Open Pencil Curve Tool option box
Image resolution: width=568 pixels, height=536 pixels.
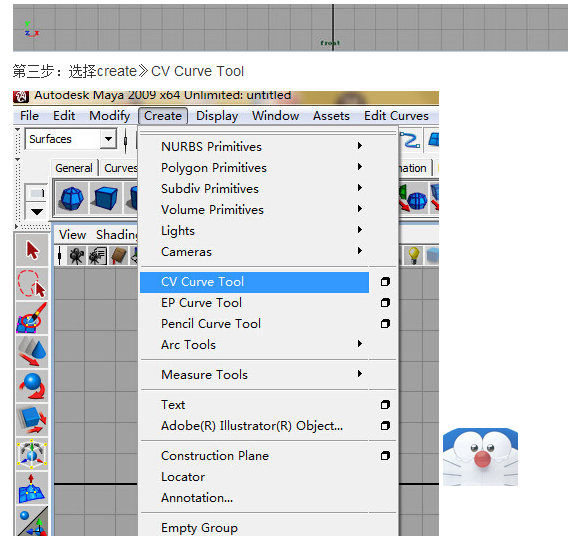click(x=385, y=323)
